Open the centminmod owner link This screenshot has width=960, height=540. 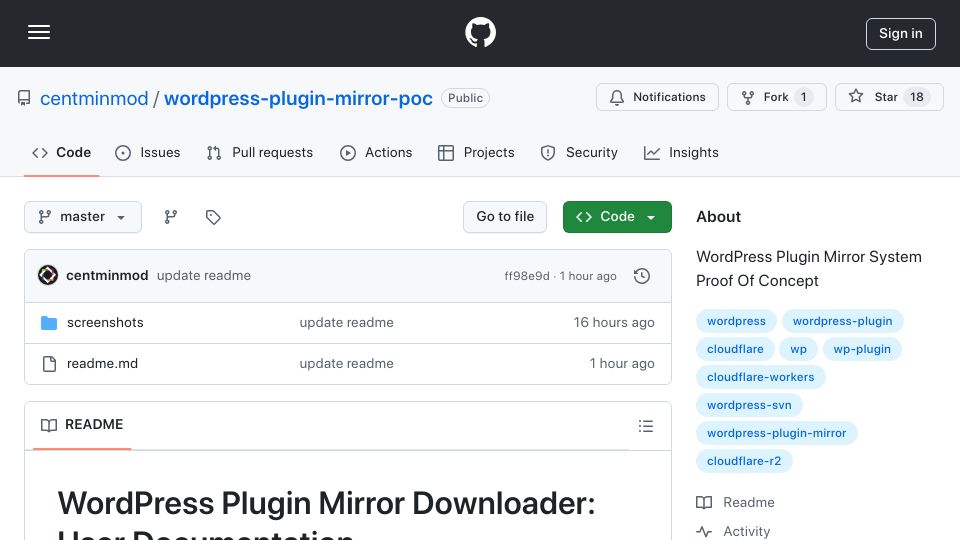coord(94,98)
